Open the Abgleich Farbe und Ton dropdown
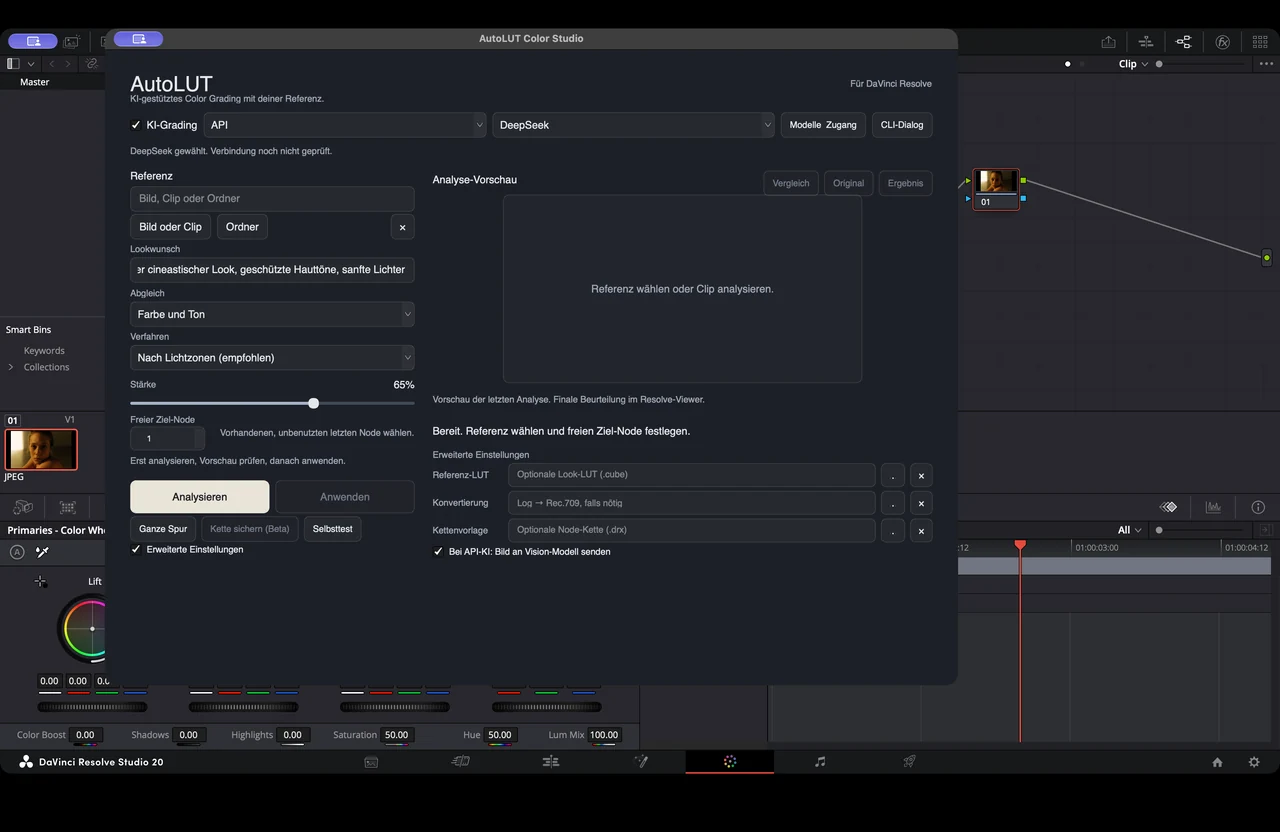This screenshot has width=1280, height=832. click(x=272, y=314)
